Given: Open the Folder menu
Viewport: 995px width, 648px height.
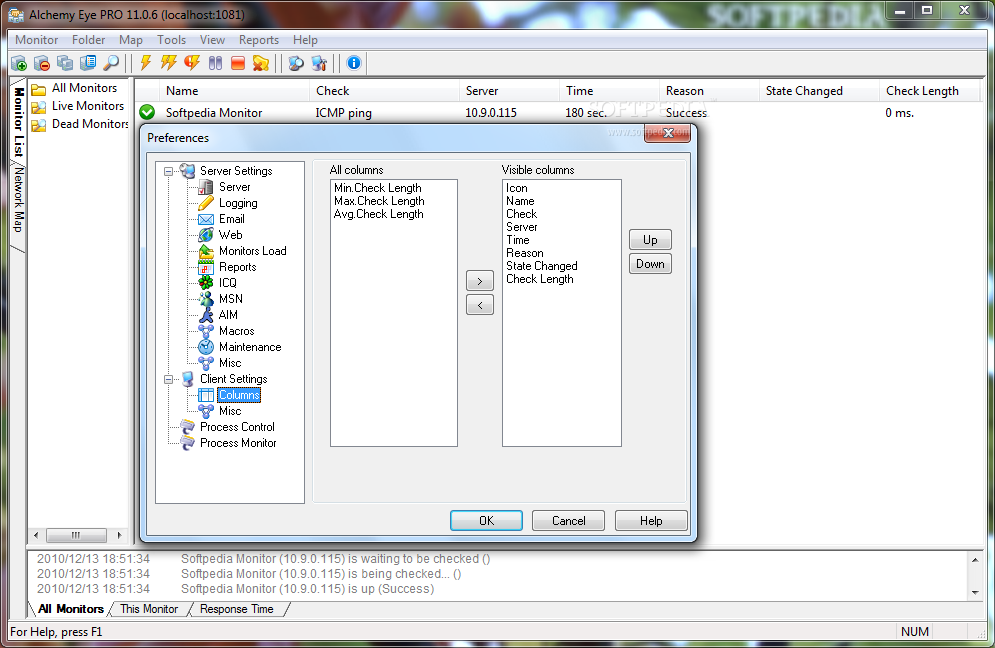Looking at the screenshot, I should 88,39.
